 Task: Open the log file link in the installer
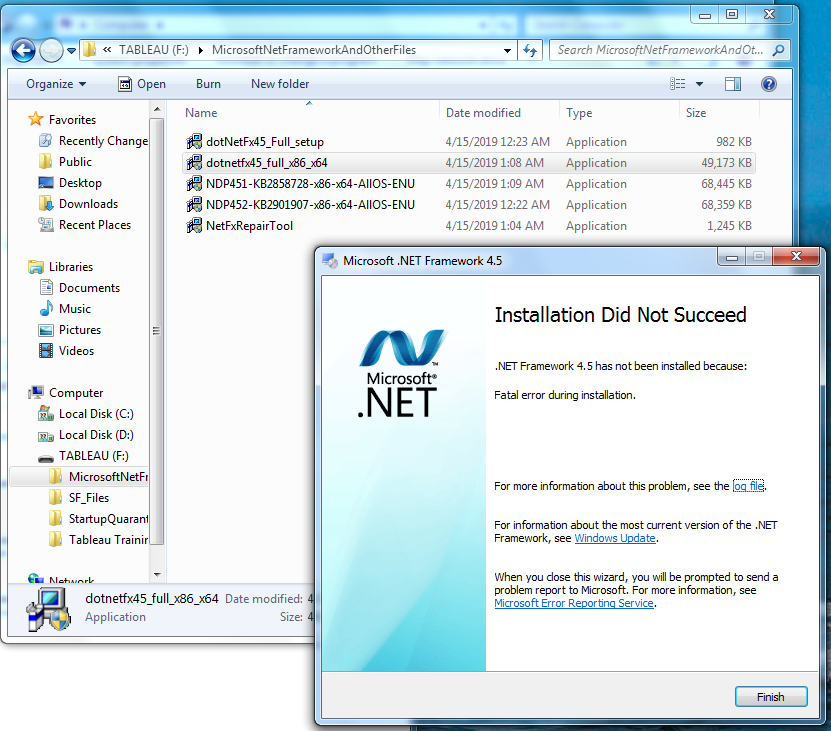tap(748, 486)
